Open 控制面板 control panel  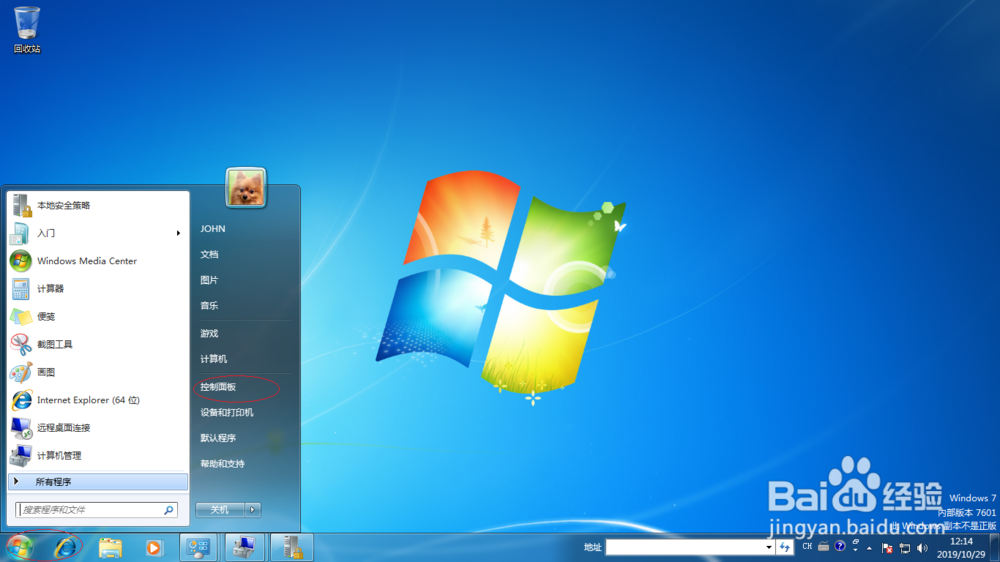tap(218, 387)
